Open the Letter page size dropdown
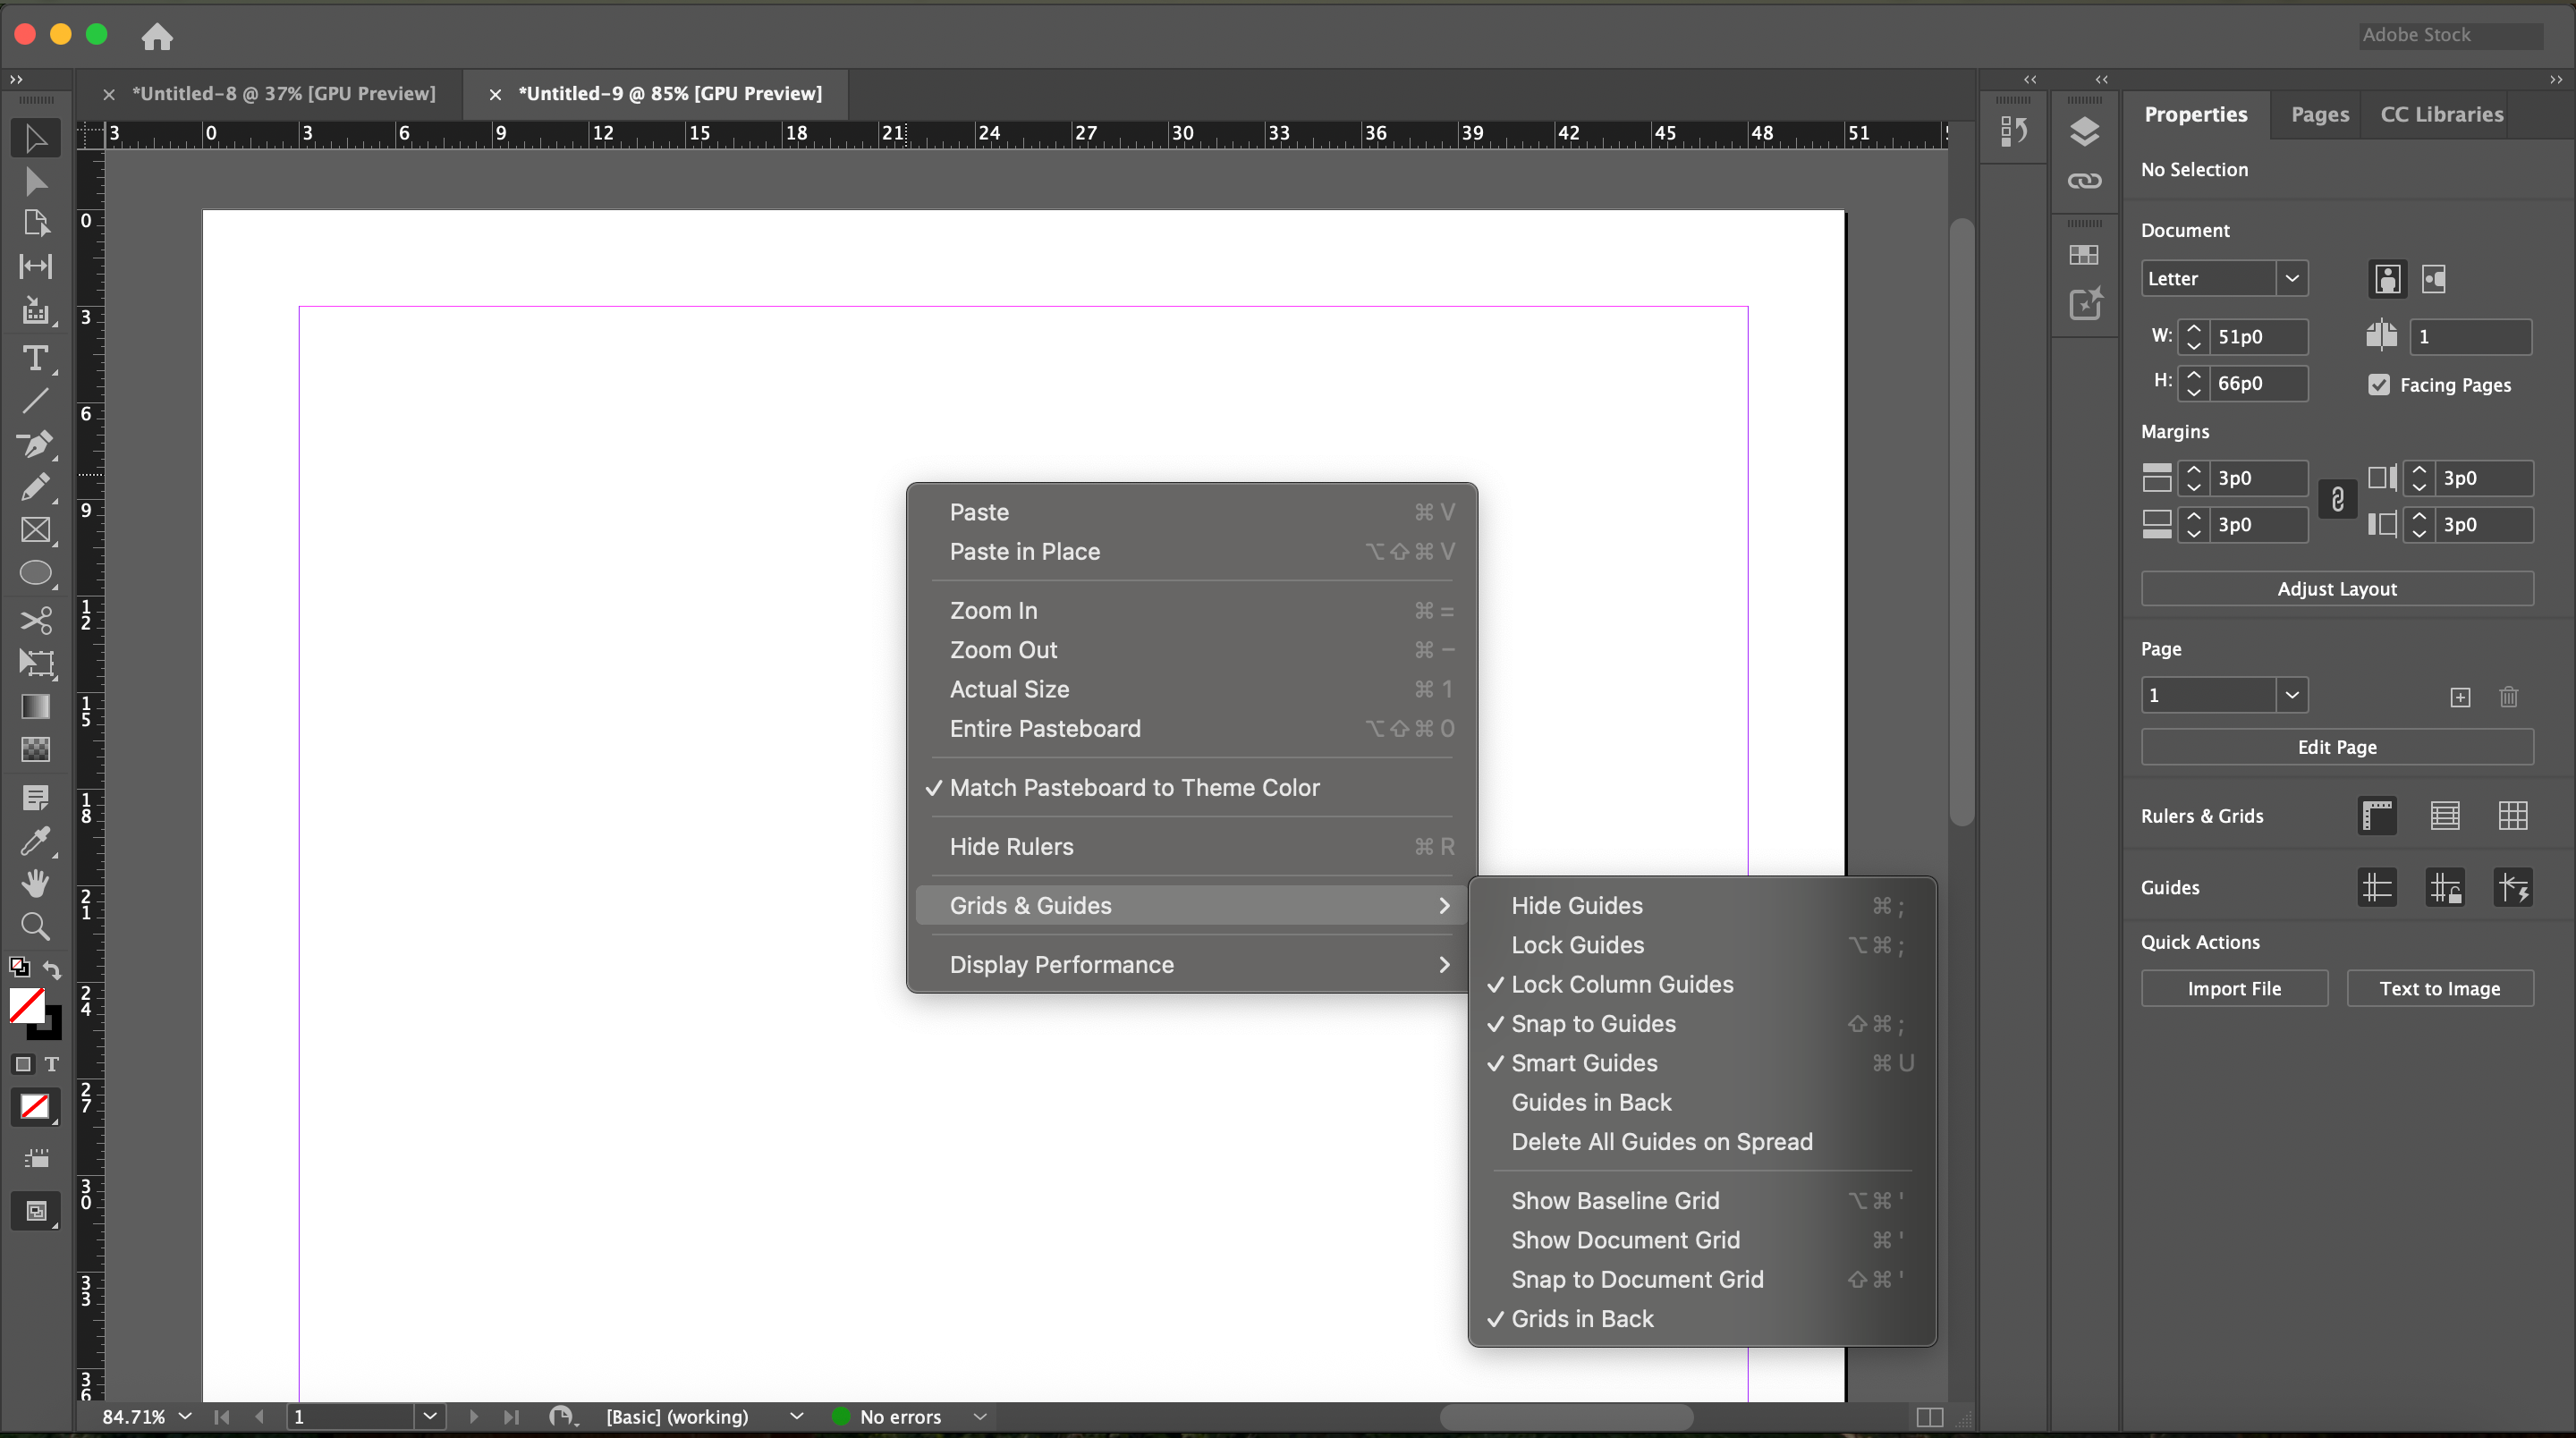Viewport: 2576px width, 1438px height. [2291, 278]
